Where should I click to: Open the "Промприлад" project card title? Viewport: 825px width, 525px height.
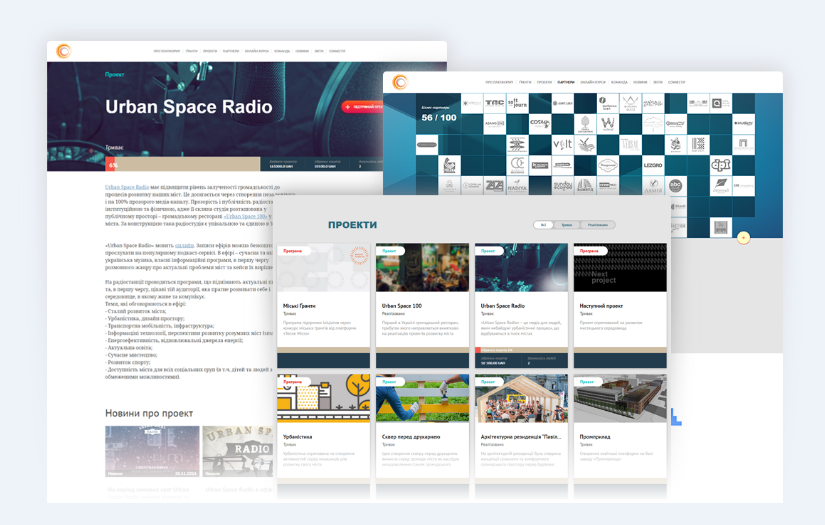(x=595, y=437)
